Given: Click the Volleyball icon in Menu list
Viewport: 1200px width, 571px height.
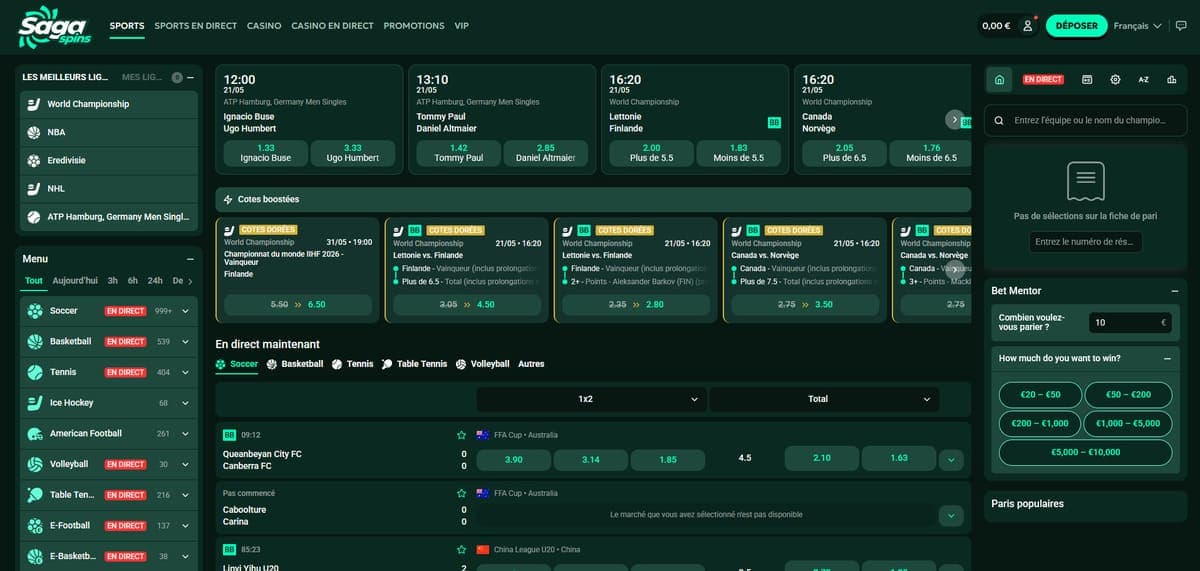Looking at the screenshot, I should [35, 464].
